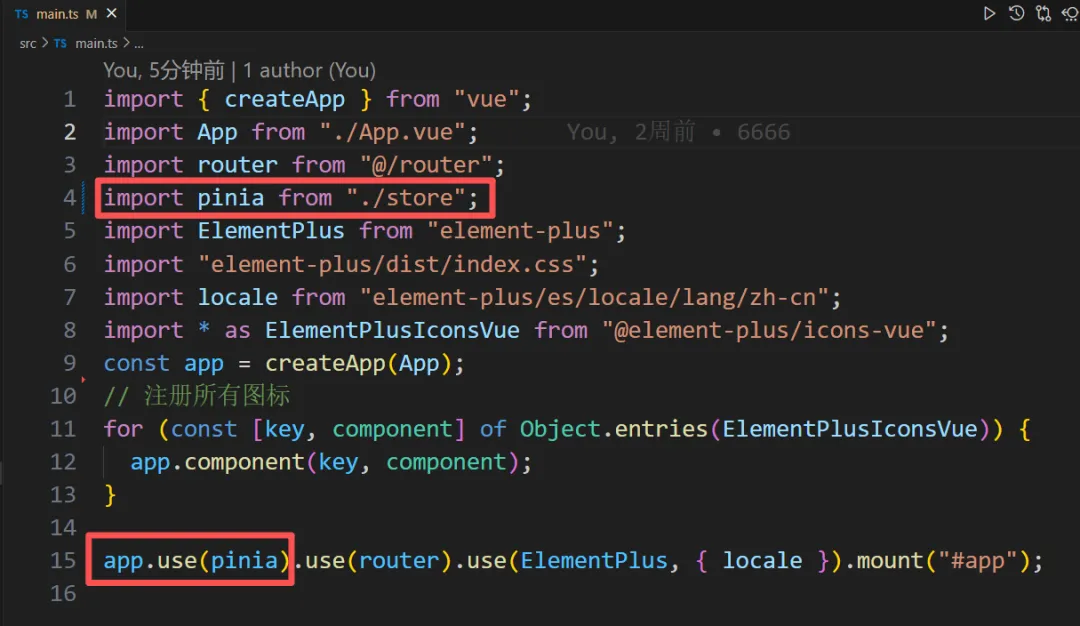Select the main.ts tab label
Screen dimensions: 1080x626
pyautogui.click(x=58, y=15)
